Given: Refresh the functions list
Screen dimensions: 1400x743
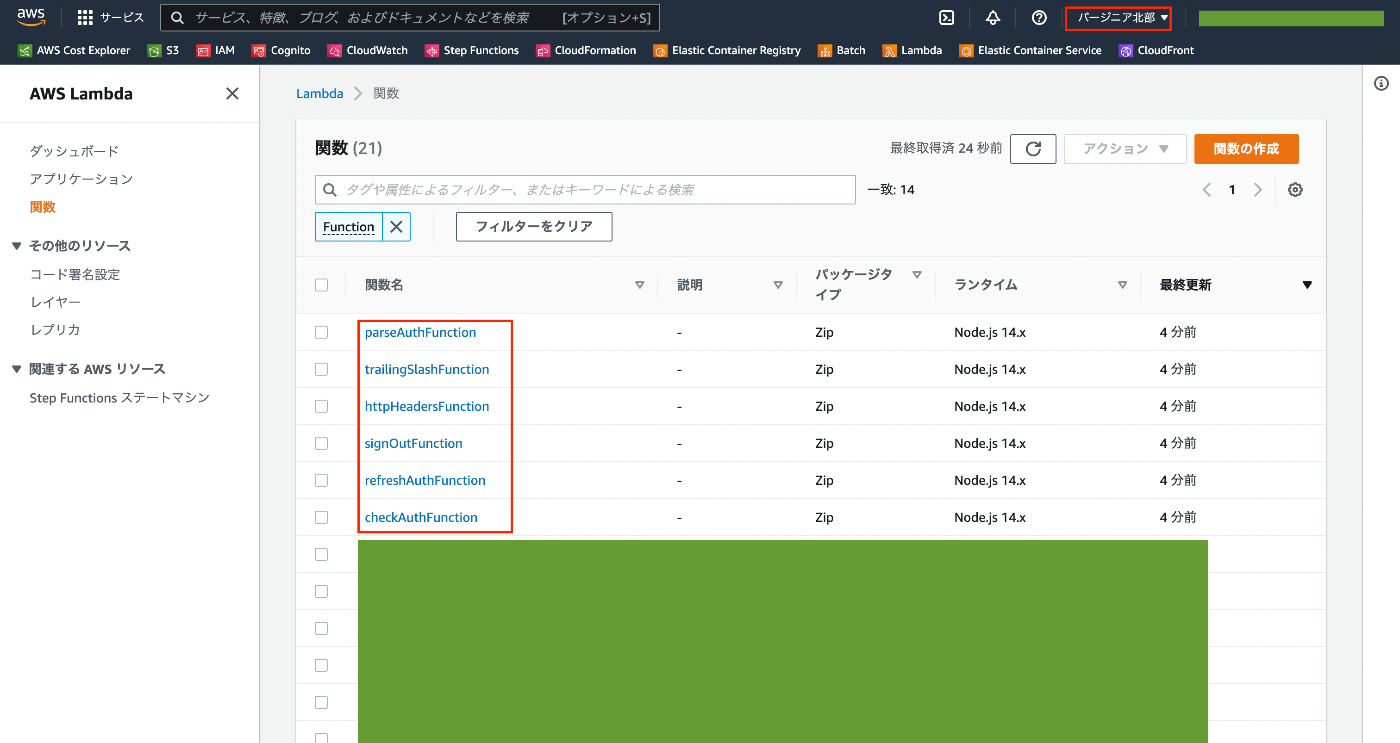Looking at the screenshot, I should click(x=1034, y=148).
